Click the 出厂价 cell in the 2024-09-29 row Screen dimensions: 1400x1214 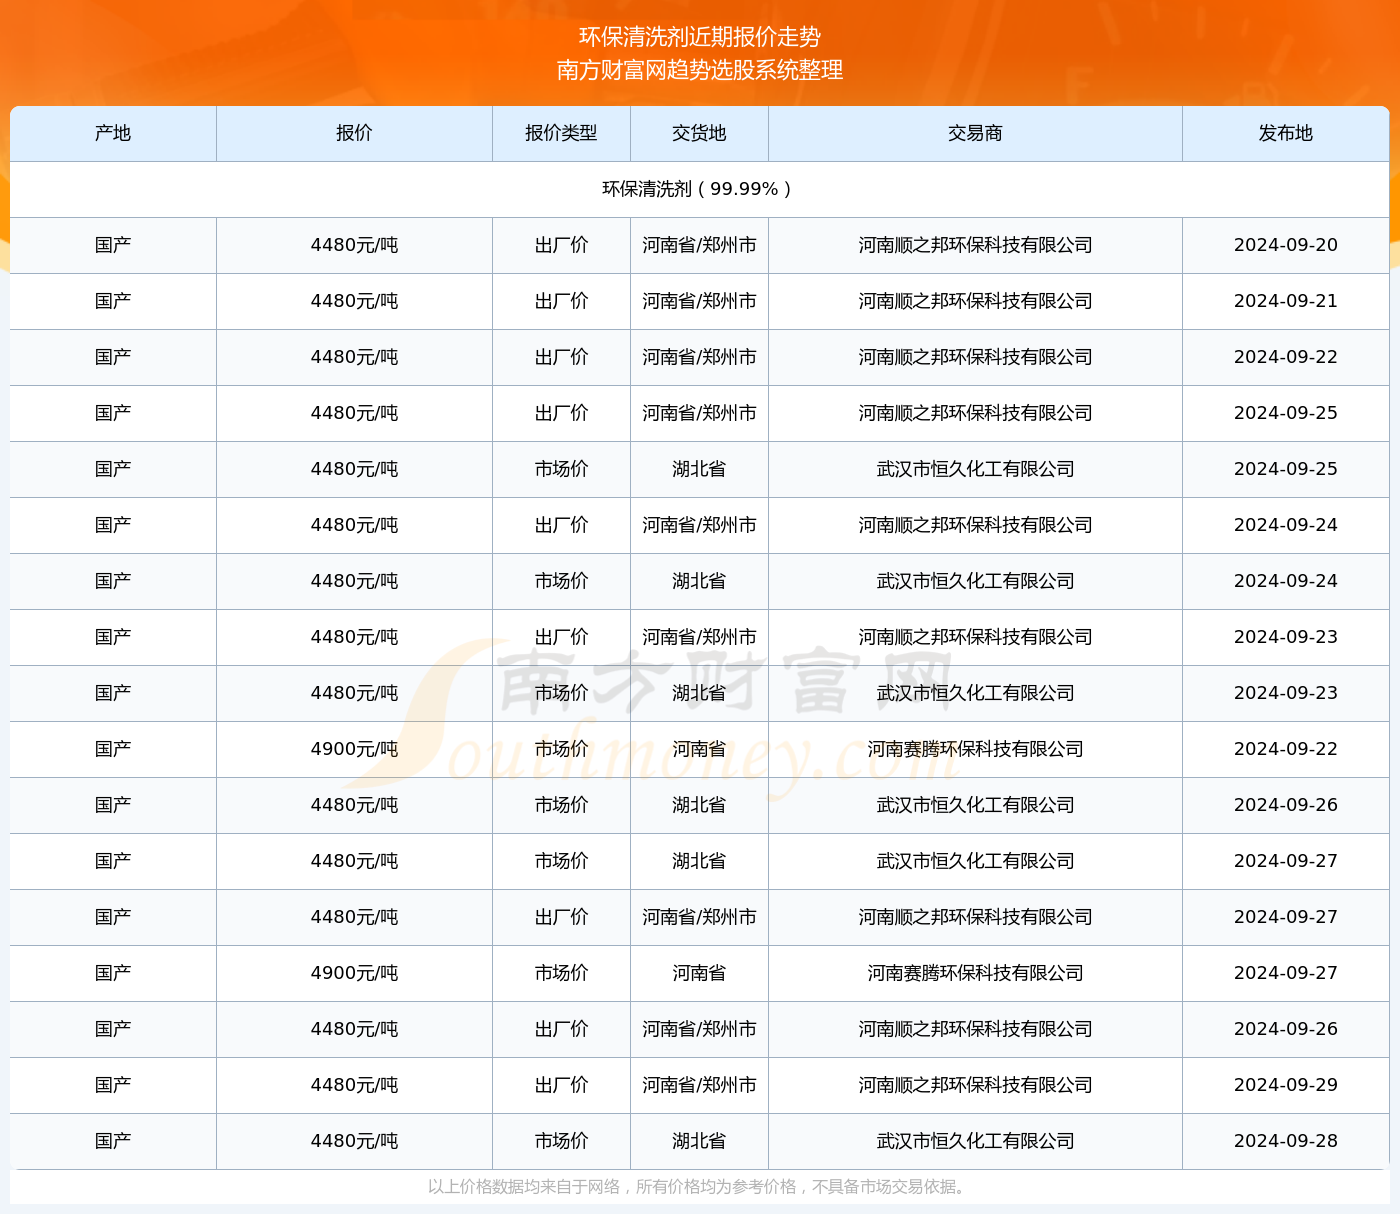tap(561, 1085)
